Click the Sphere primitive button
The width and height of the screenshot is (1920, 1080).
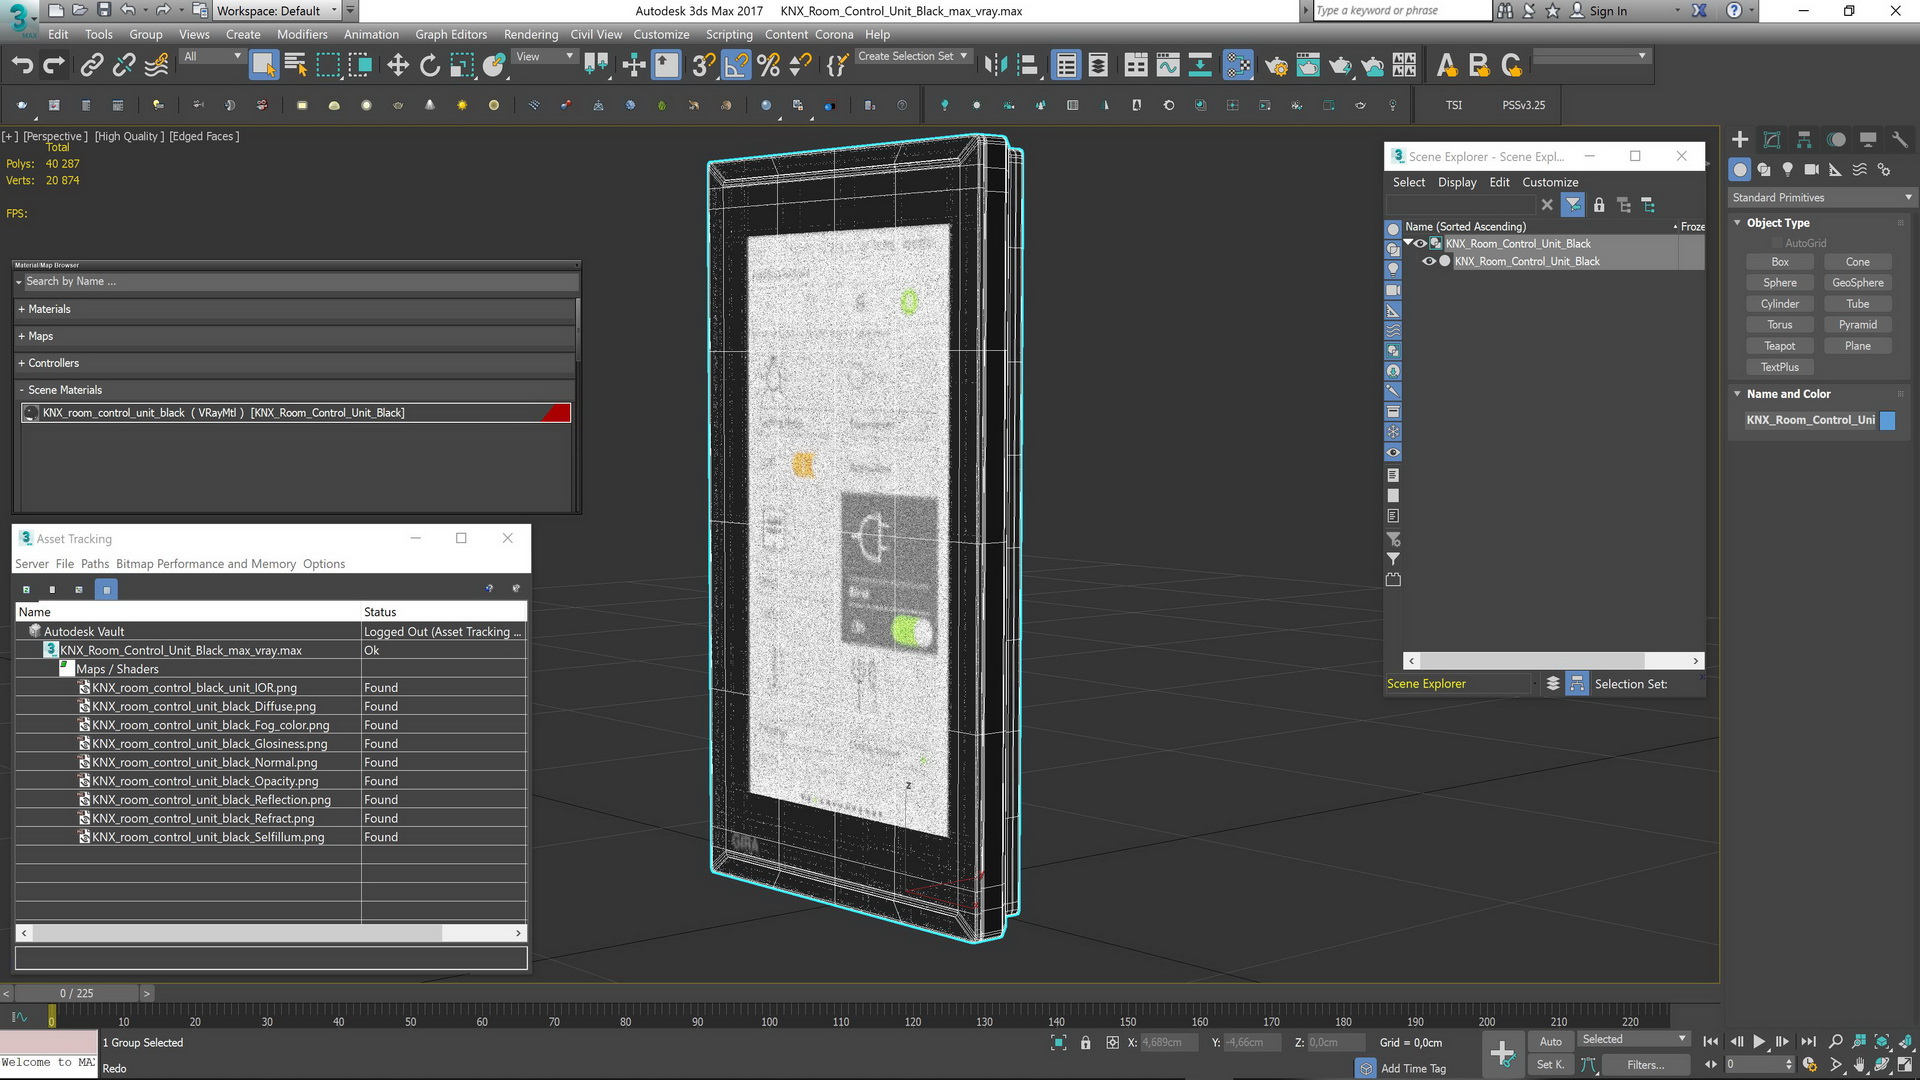(1779, 283)
